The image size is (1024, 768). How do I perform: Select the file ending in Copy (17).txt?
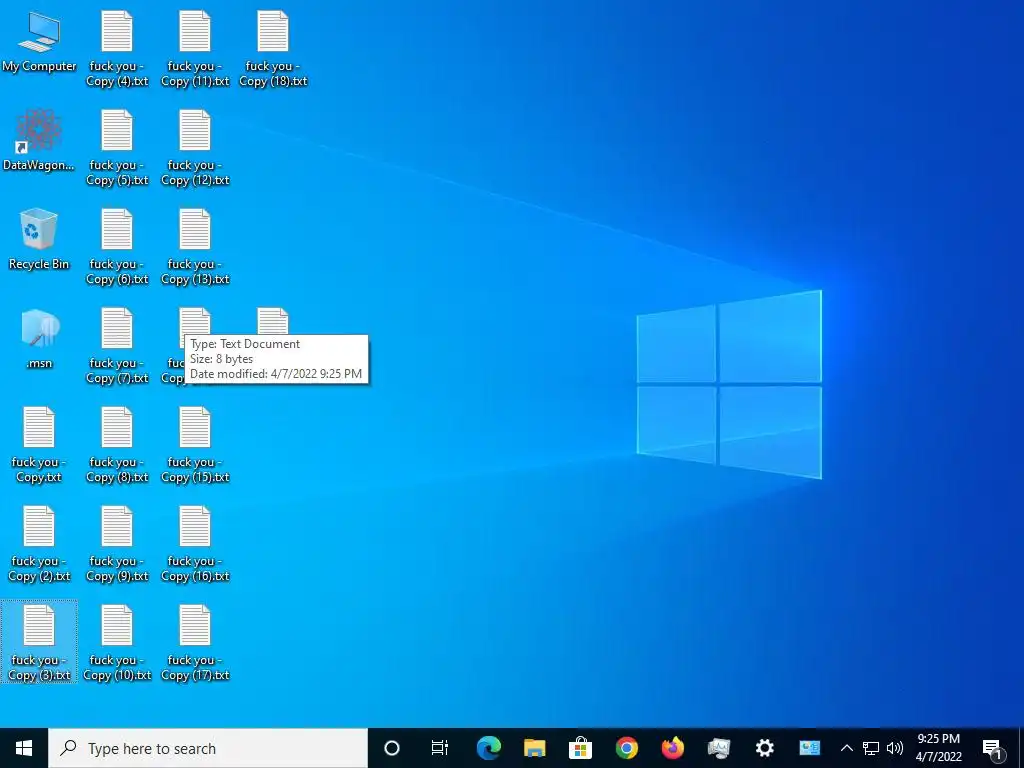[x=195, y=644]
